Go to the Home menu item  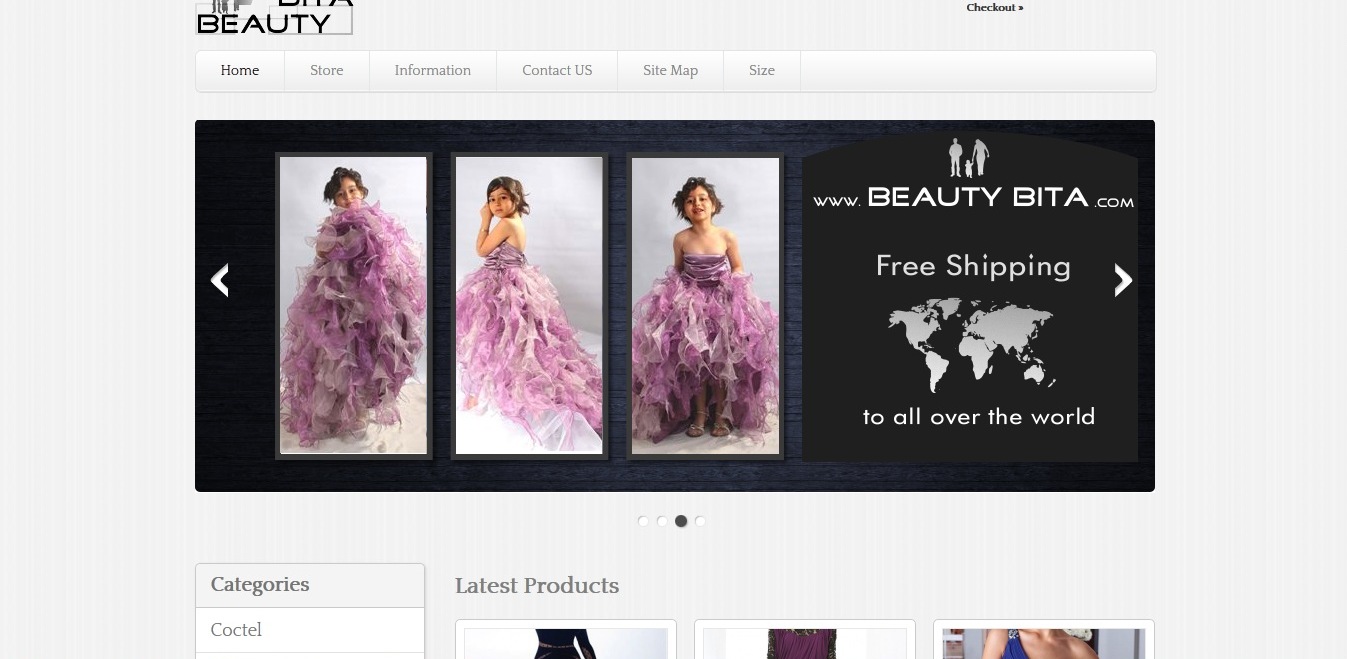click(x=240, y=71)
